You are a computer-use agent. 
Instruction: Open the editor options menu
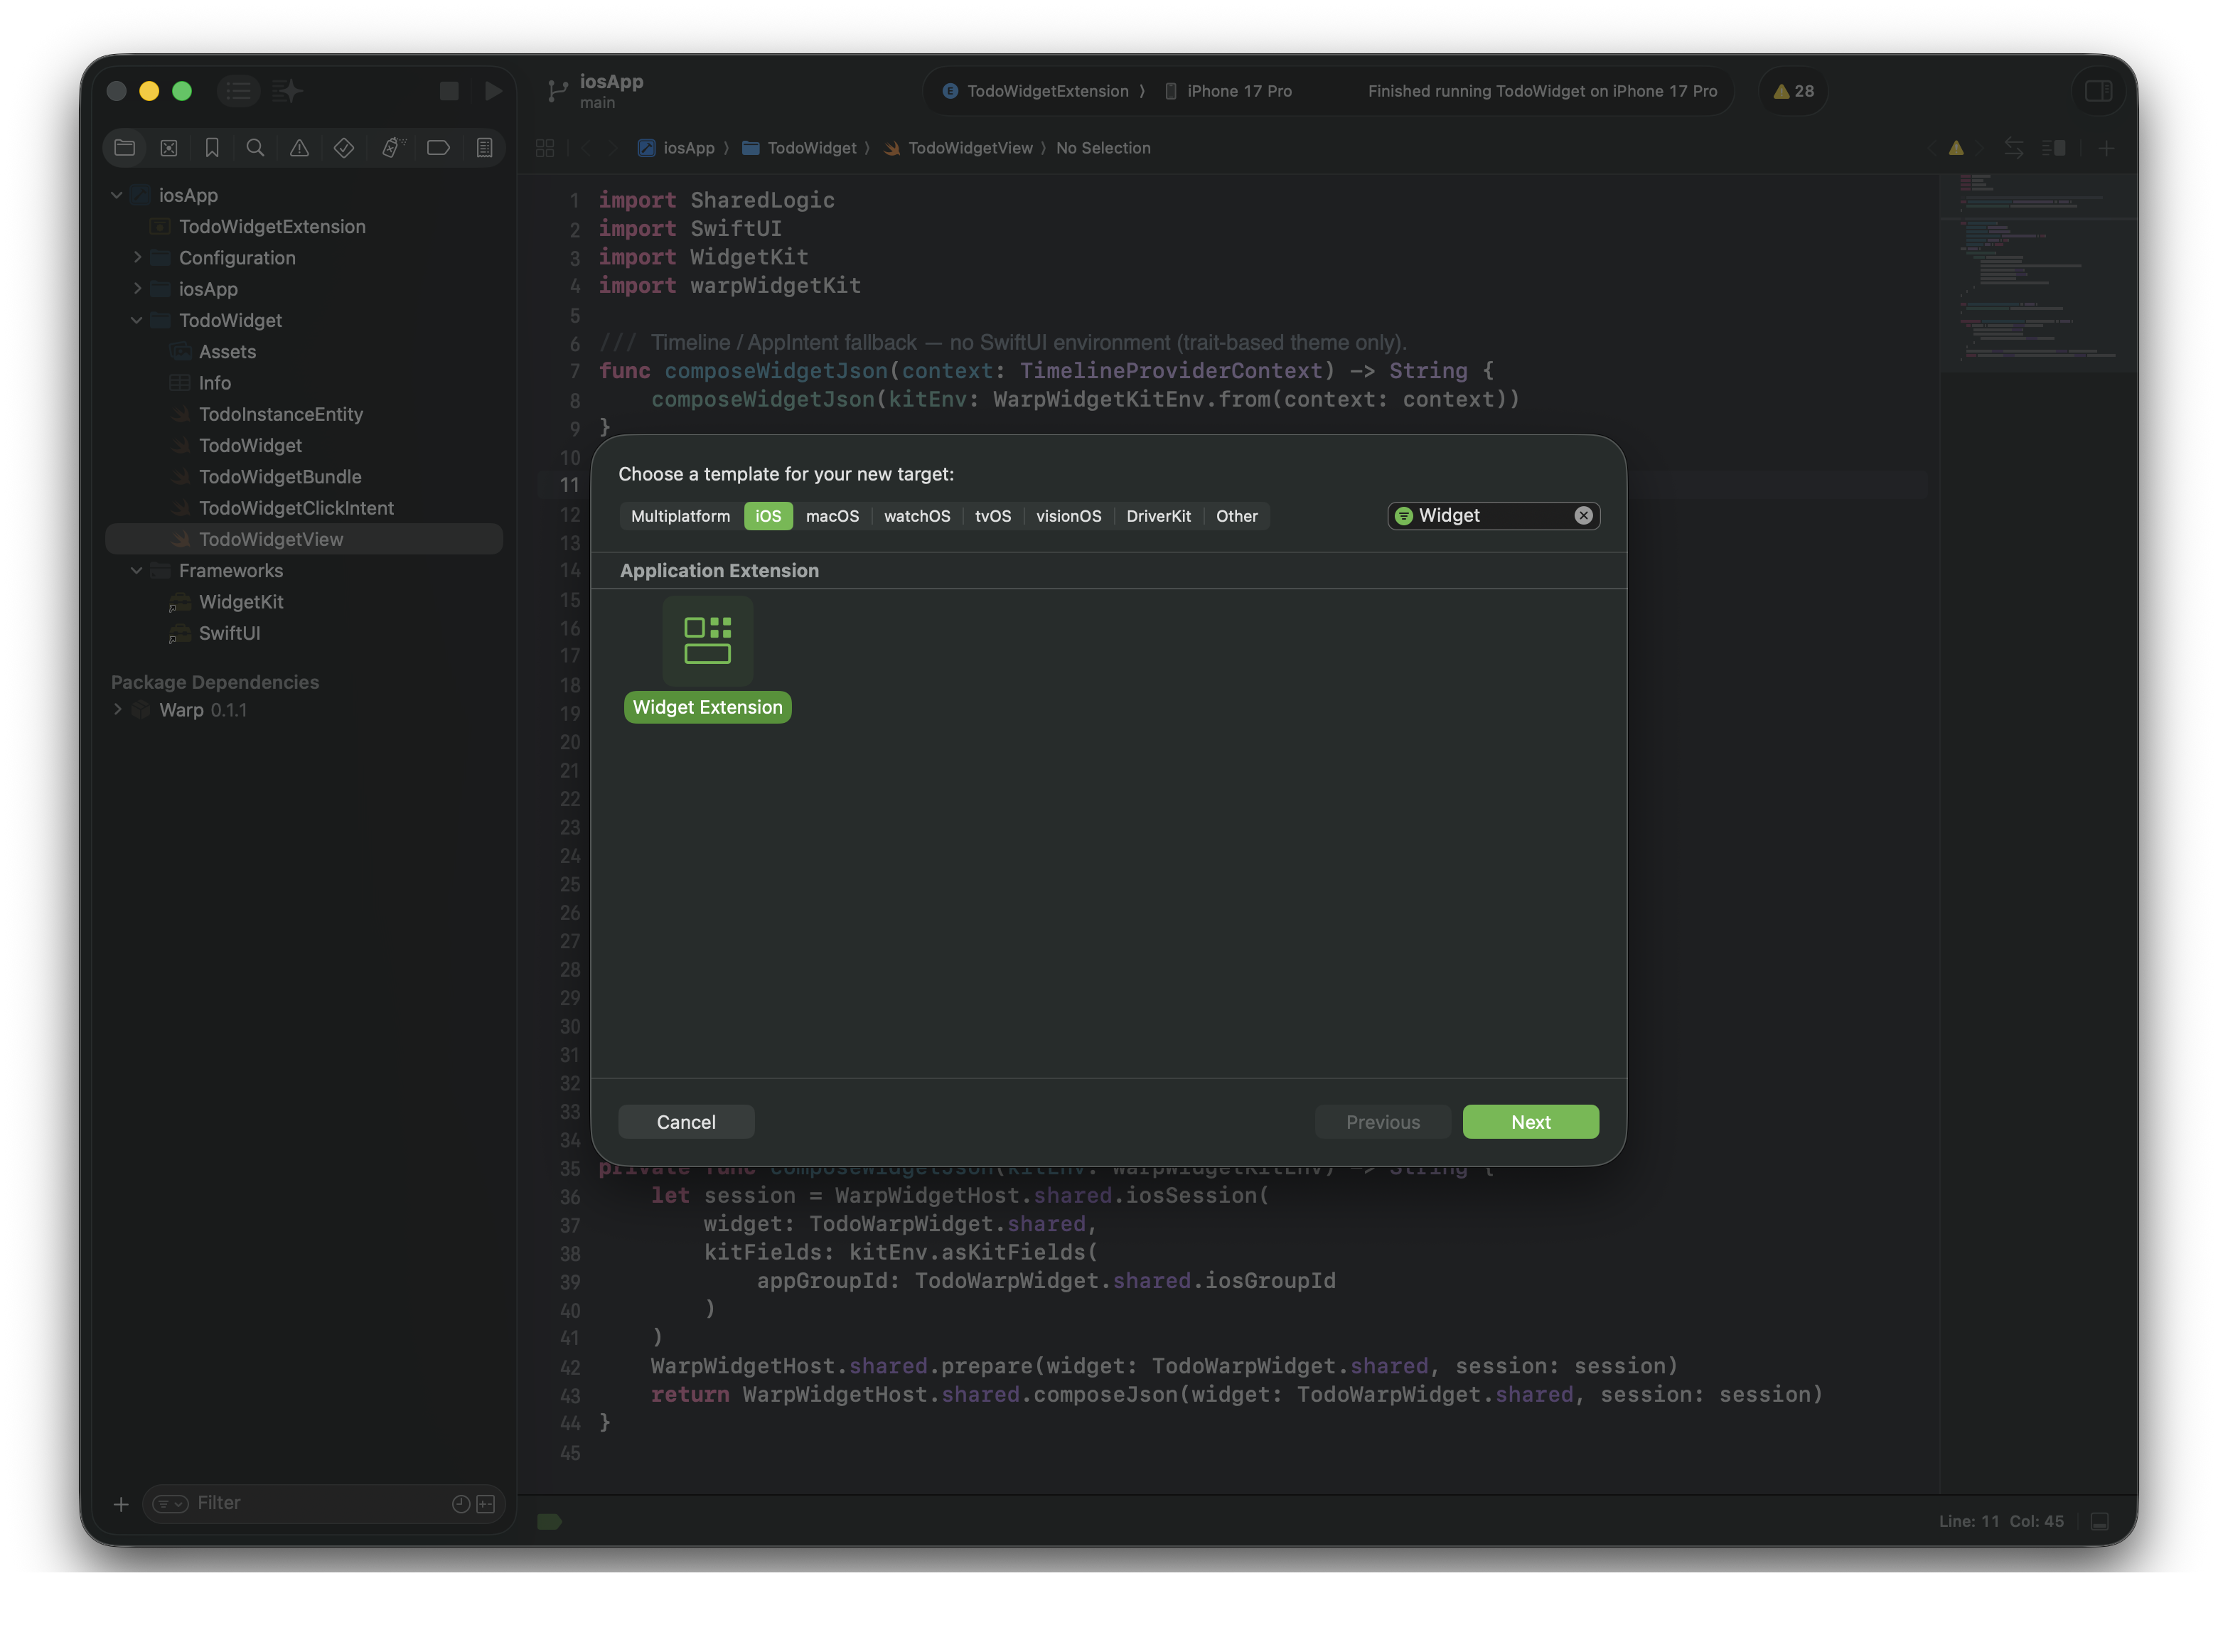point(2054,148)
